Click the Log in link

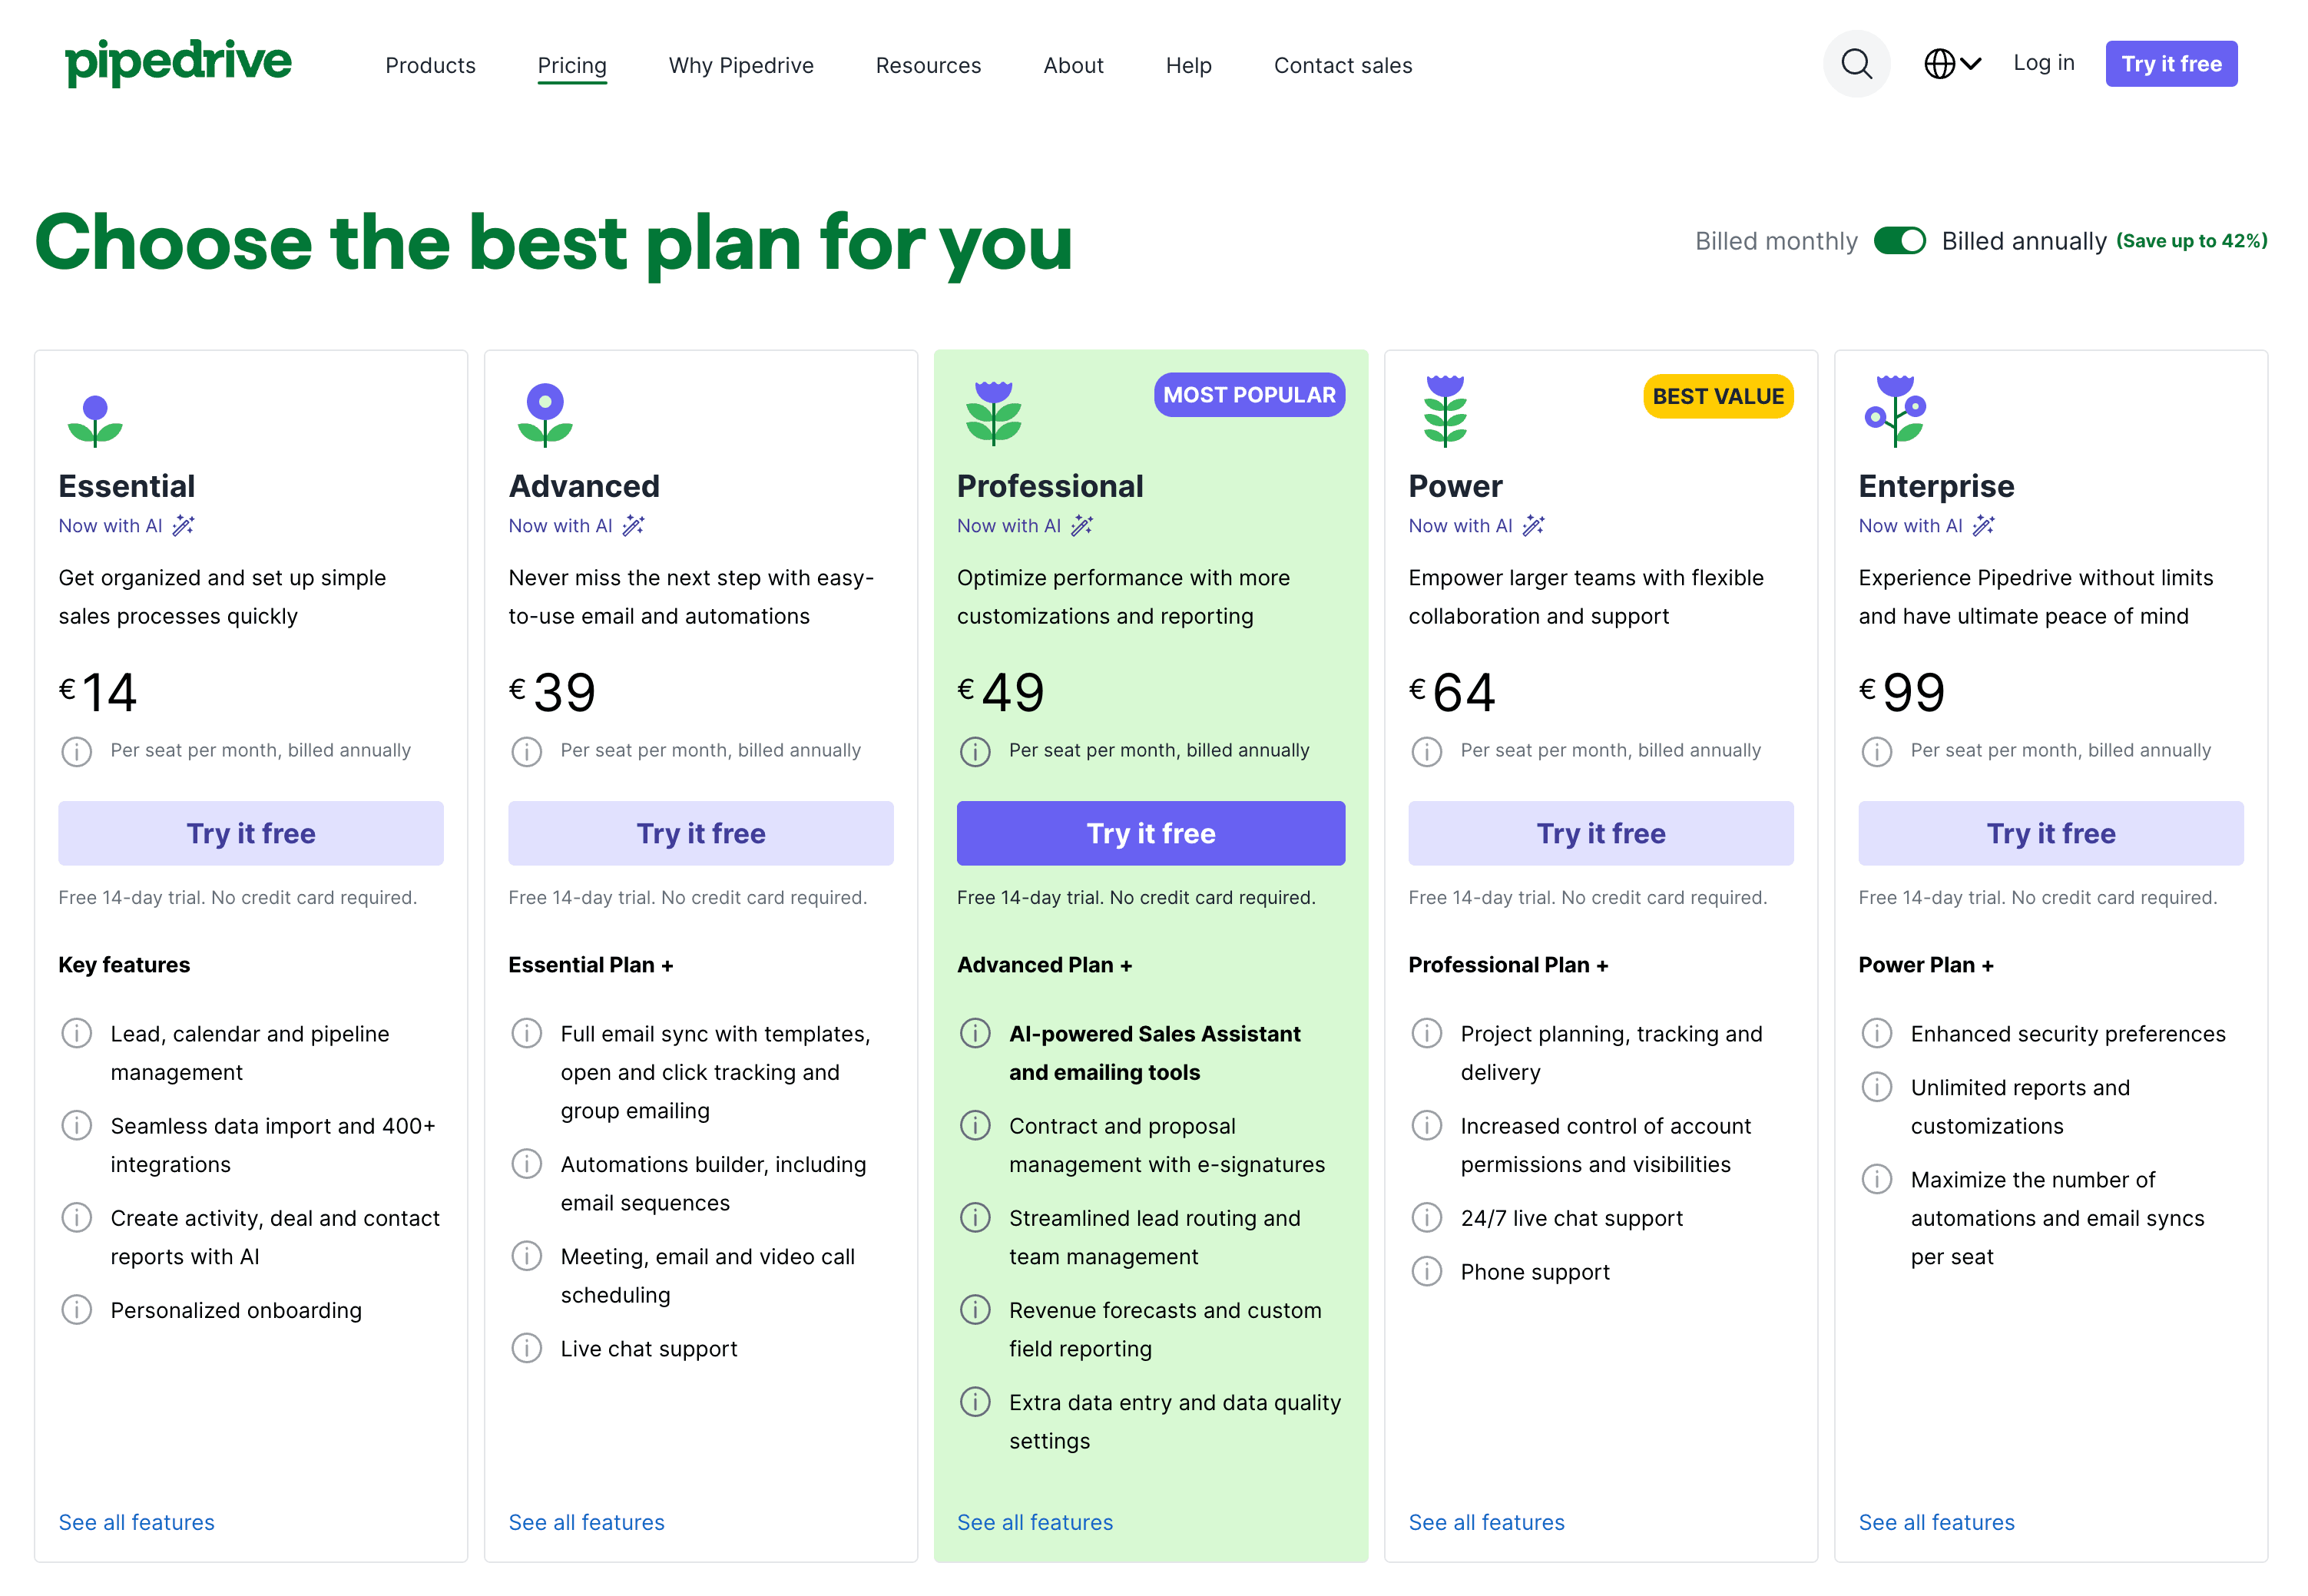[x=2043, y=63]
